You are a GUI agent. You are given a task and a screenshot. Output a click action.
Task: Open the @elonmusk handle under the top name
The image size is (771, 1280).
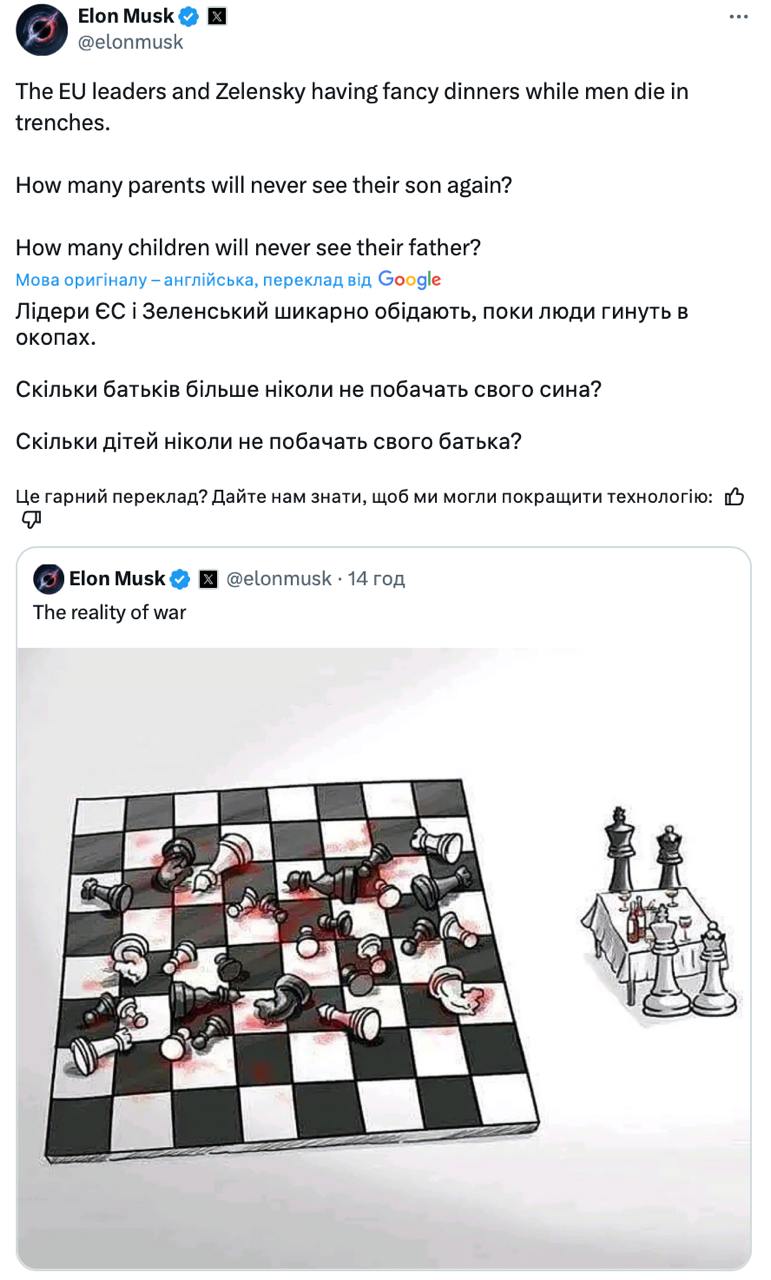click(130, 42)
